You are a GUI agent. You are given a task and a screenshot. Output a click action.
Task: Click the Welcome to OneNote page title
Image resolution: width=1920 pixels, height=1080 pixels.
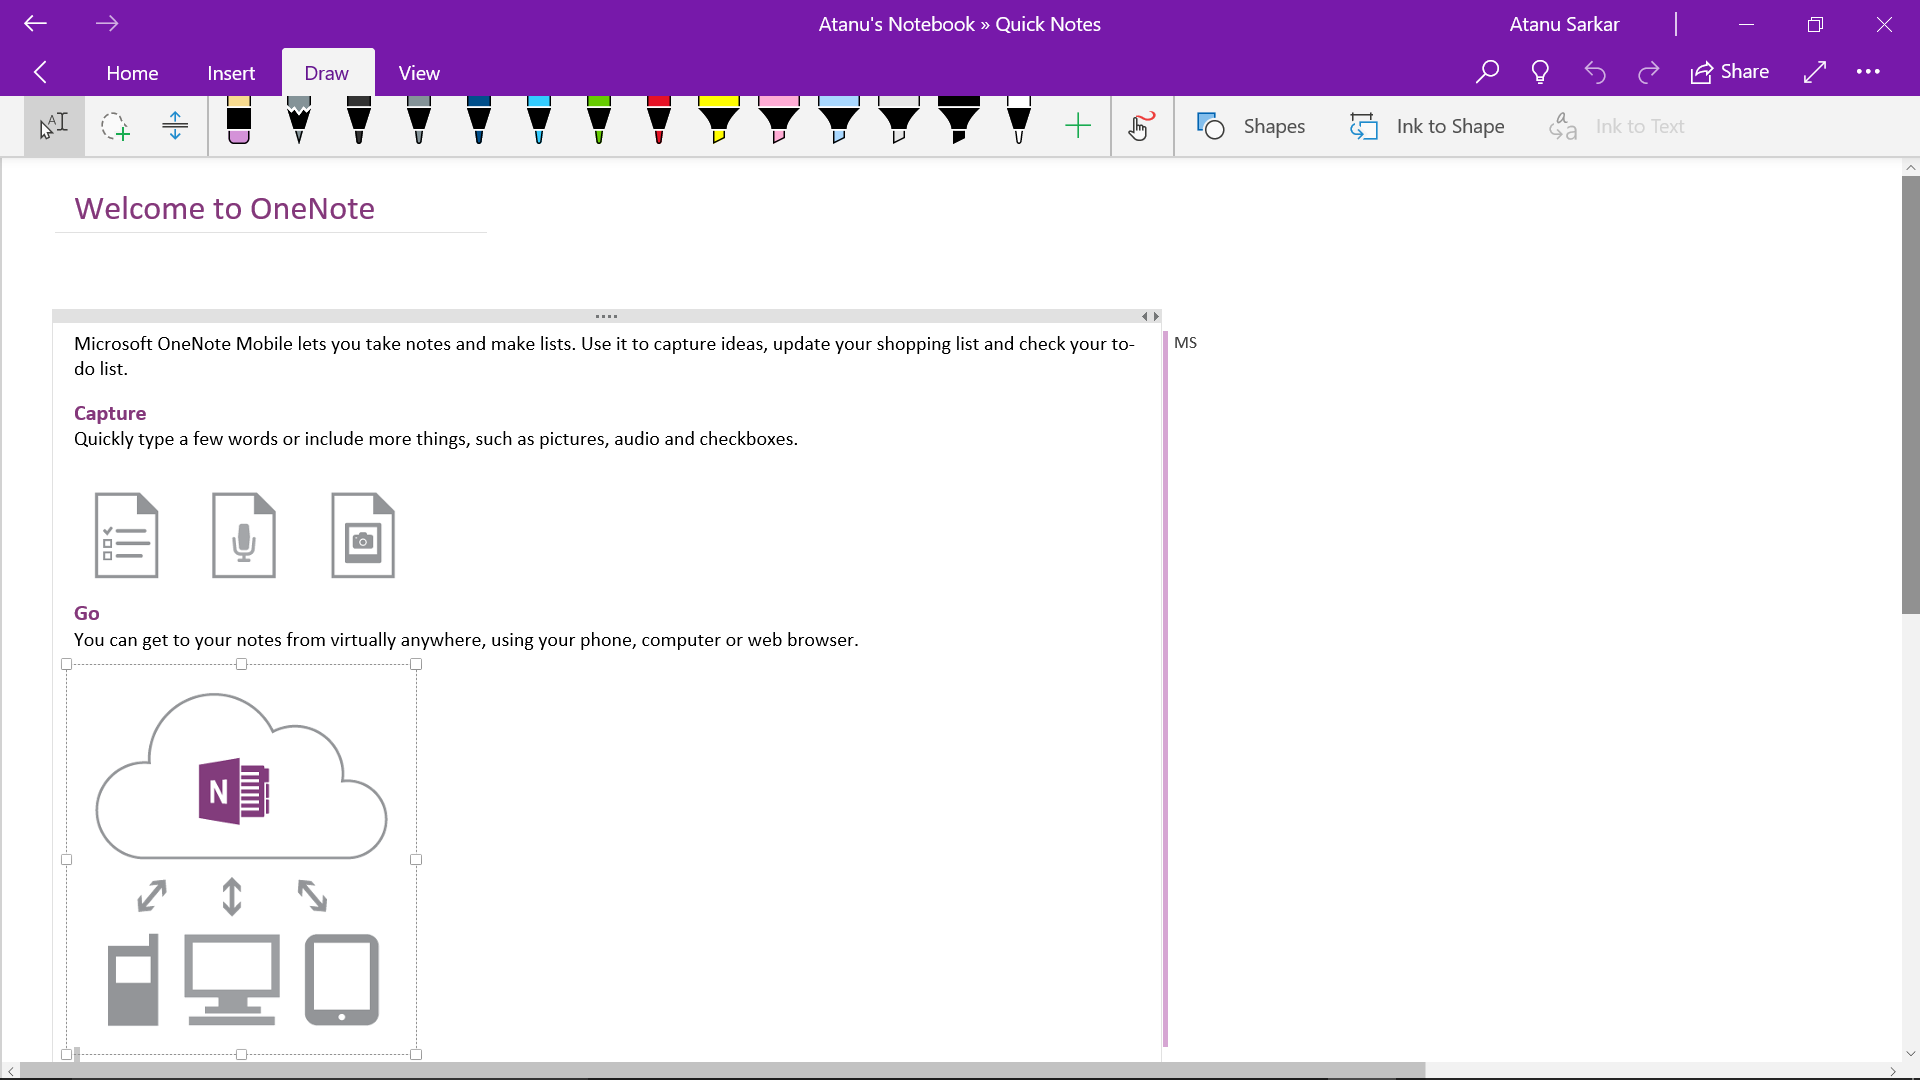point(225,208)
